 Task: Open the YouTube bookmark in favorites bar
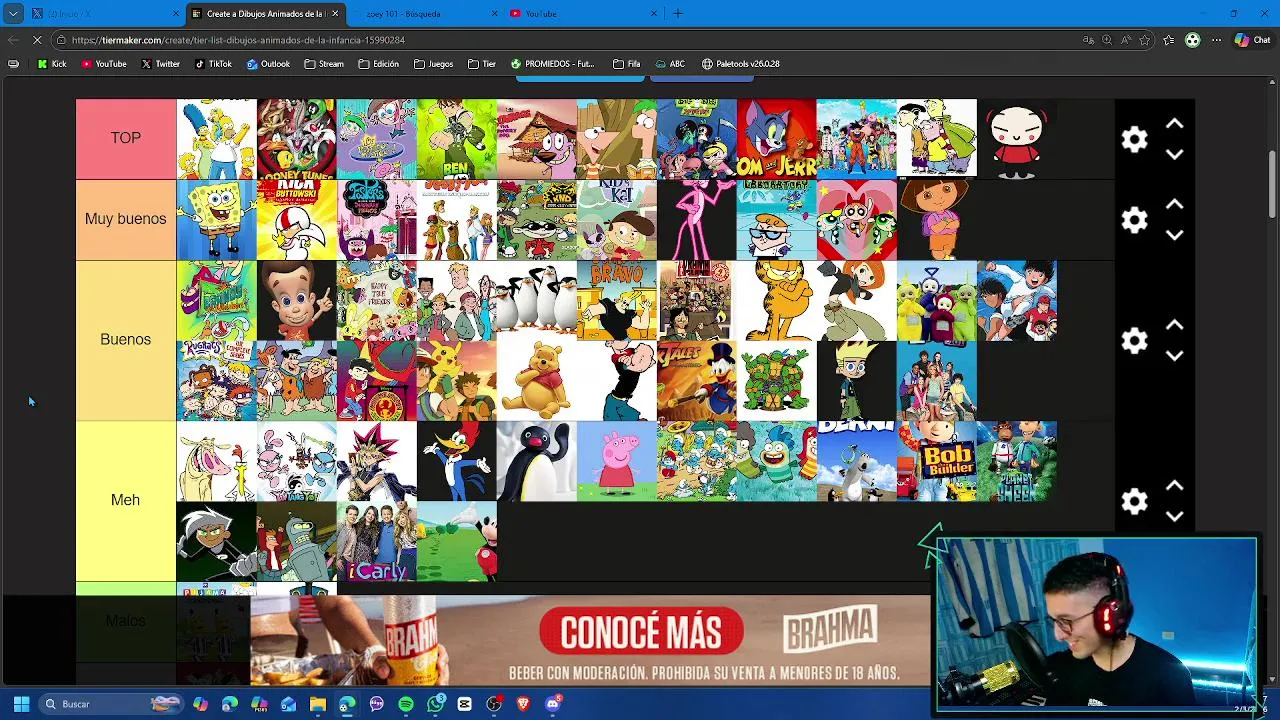pos(104,64)
